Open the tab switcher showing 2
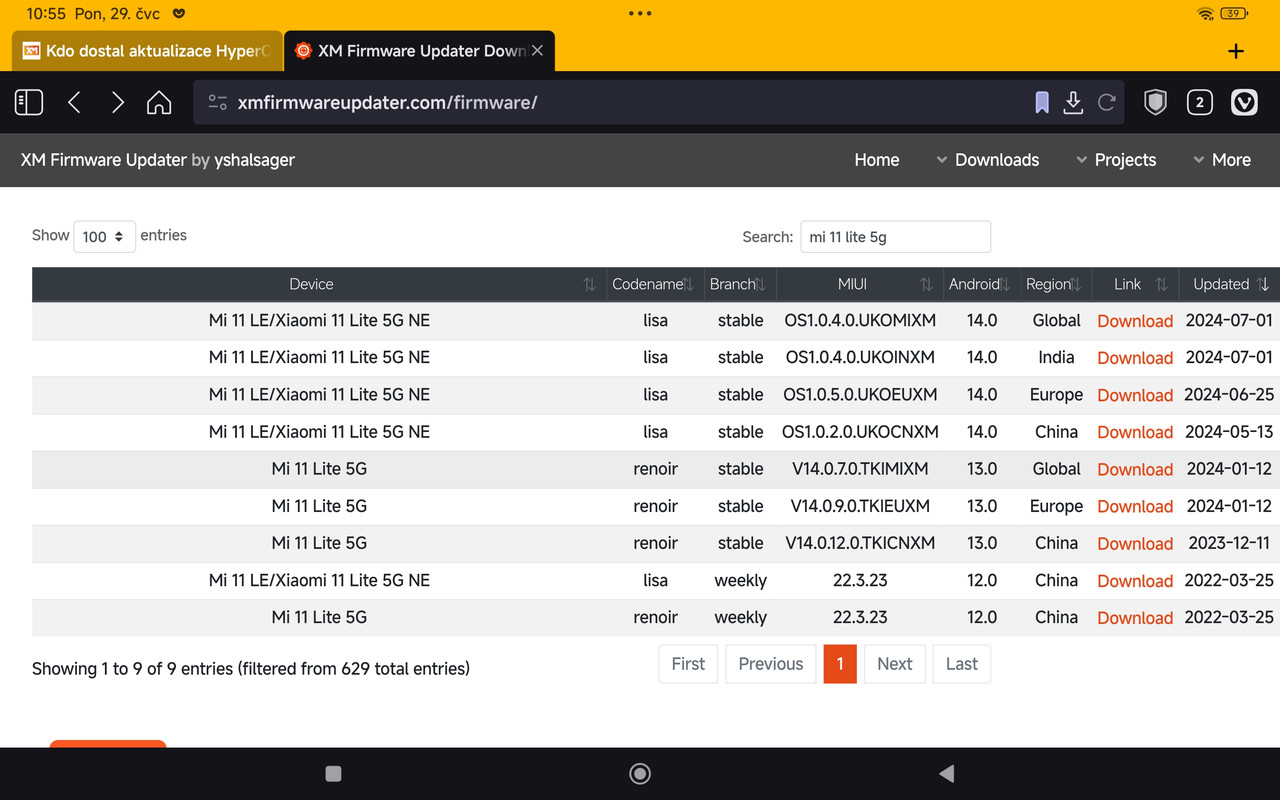The height and width of the screenshot is (800, 1280). coord(1200,102)
